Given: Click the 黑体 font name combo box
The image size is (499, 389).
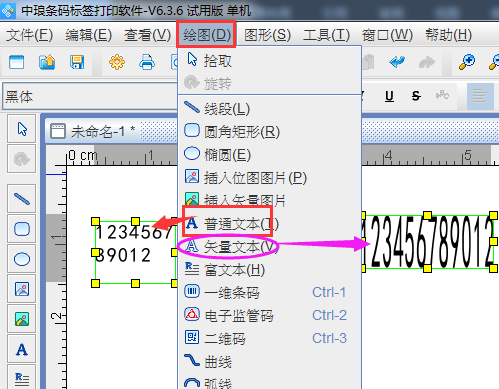Looking at the screenshot, I should [x=90, y=97].
